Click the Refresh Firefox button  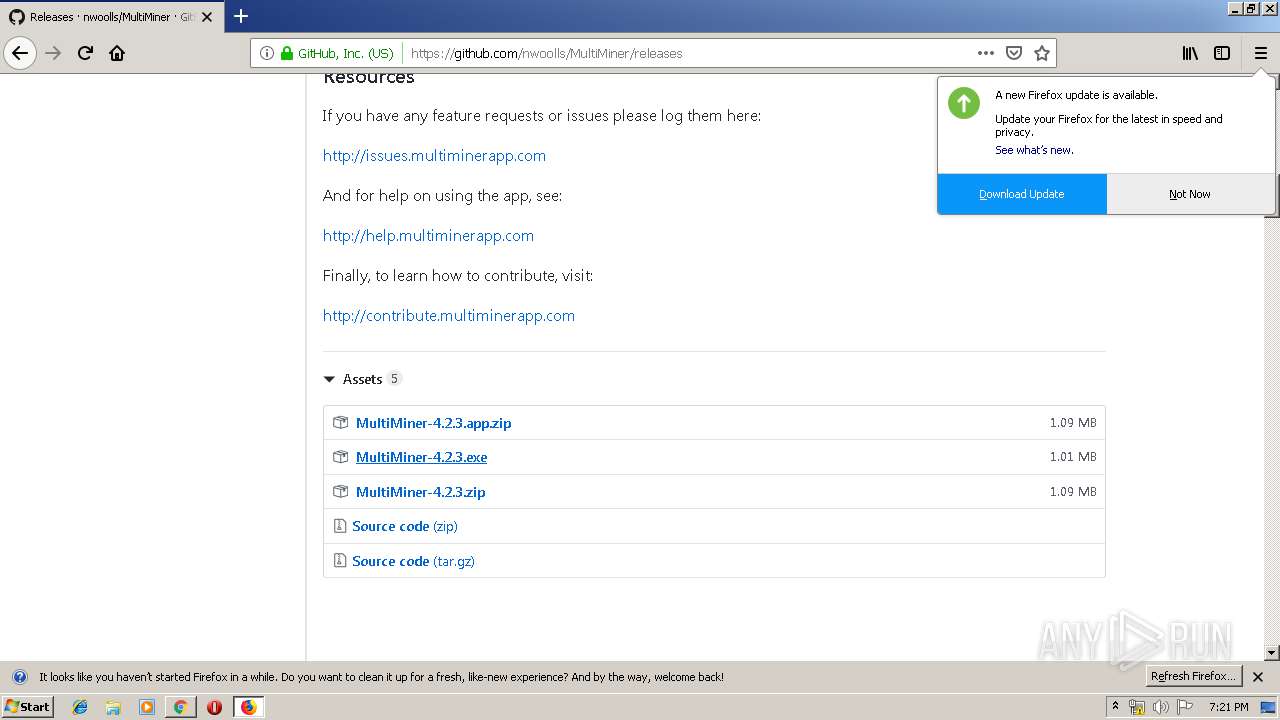click(x=1193, y=677)
